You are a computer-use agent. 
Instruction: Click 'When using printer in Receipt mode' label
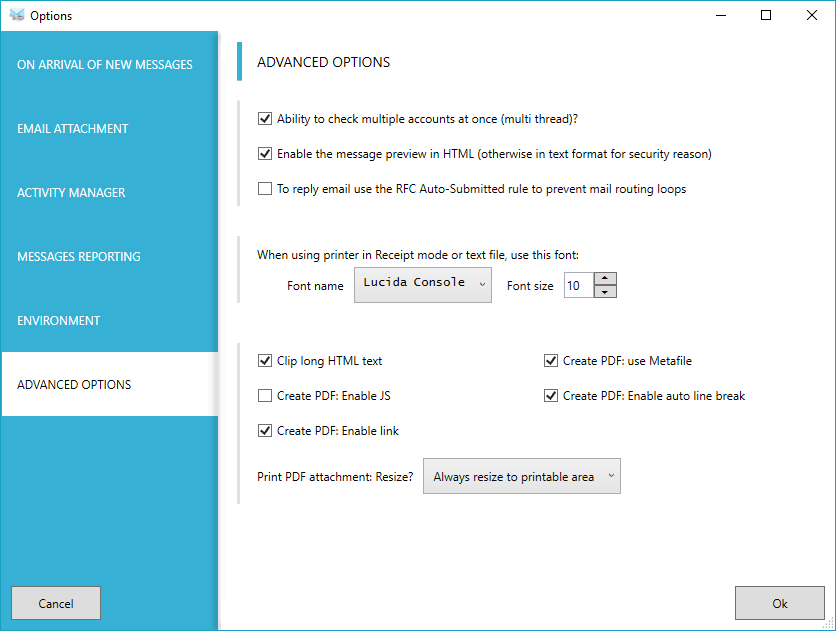coord(417,255)
